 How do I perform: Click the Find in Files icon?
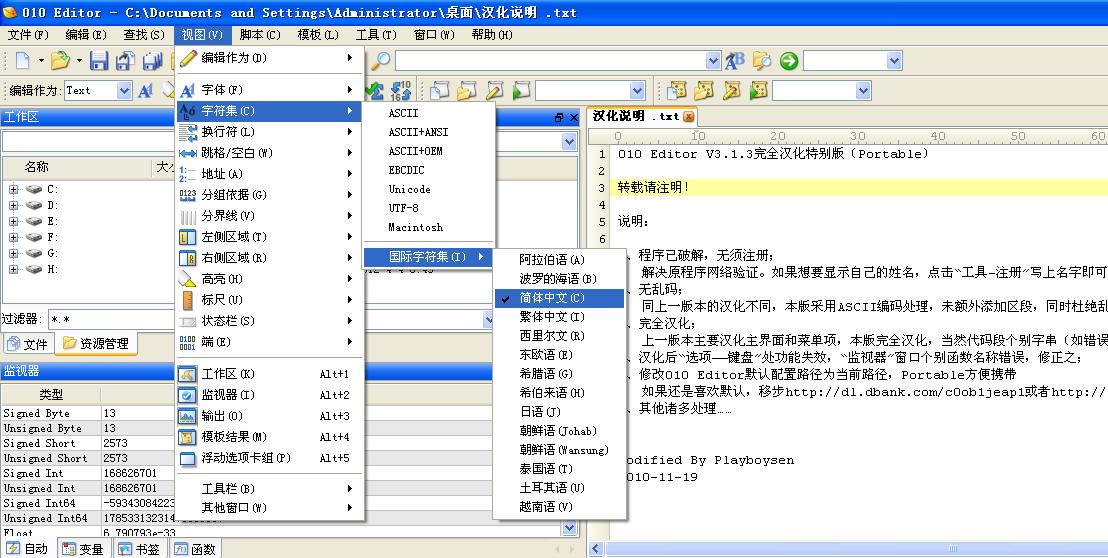[x=762, y=61]
